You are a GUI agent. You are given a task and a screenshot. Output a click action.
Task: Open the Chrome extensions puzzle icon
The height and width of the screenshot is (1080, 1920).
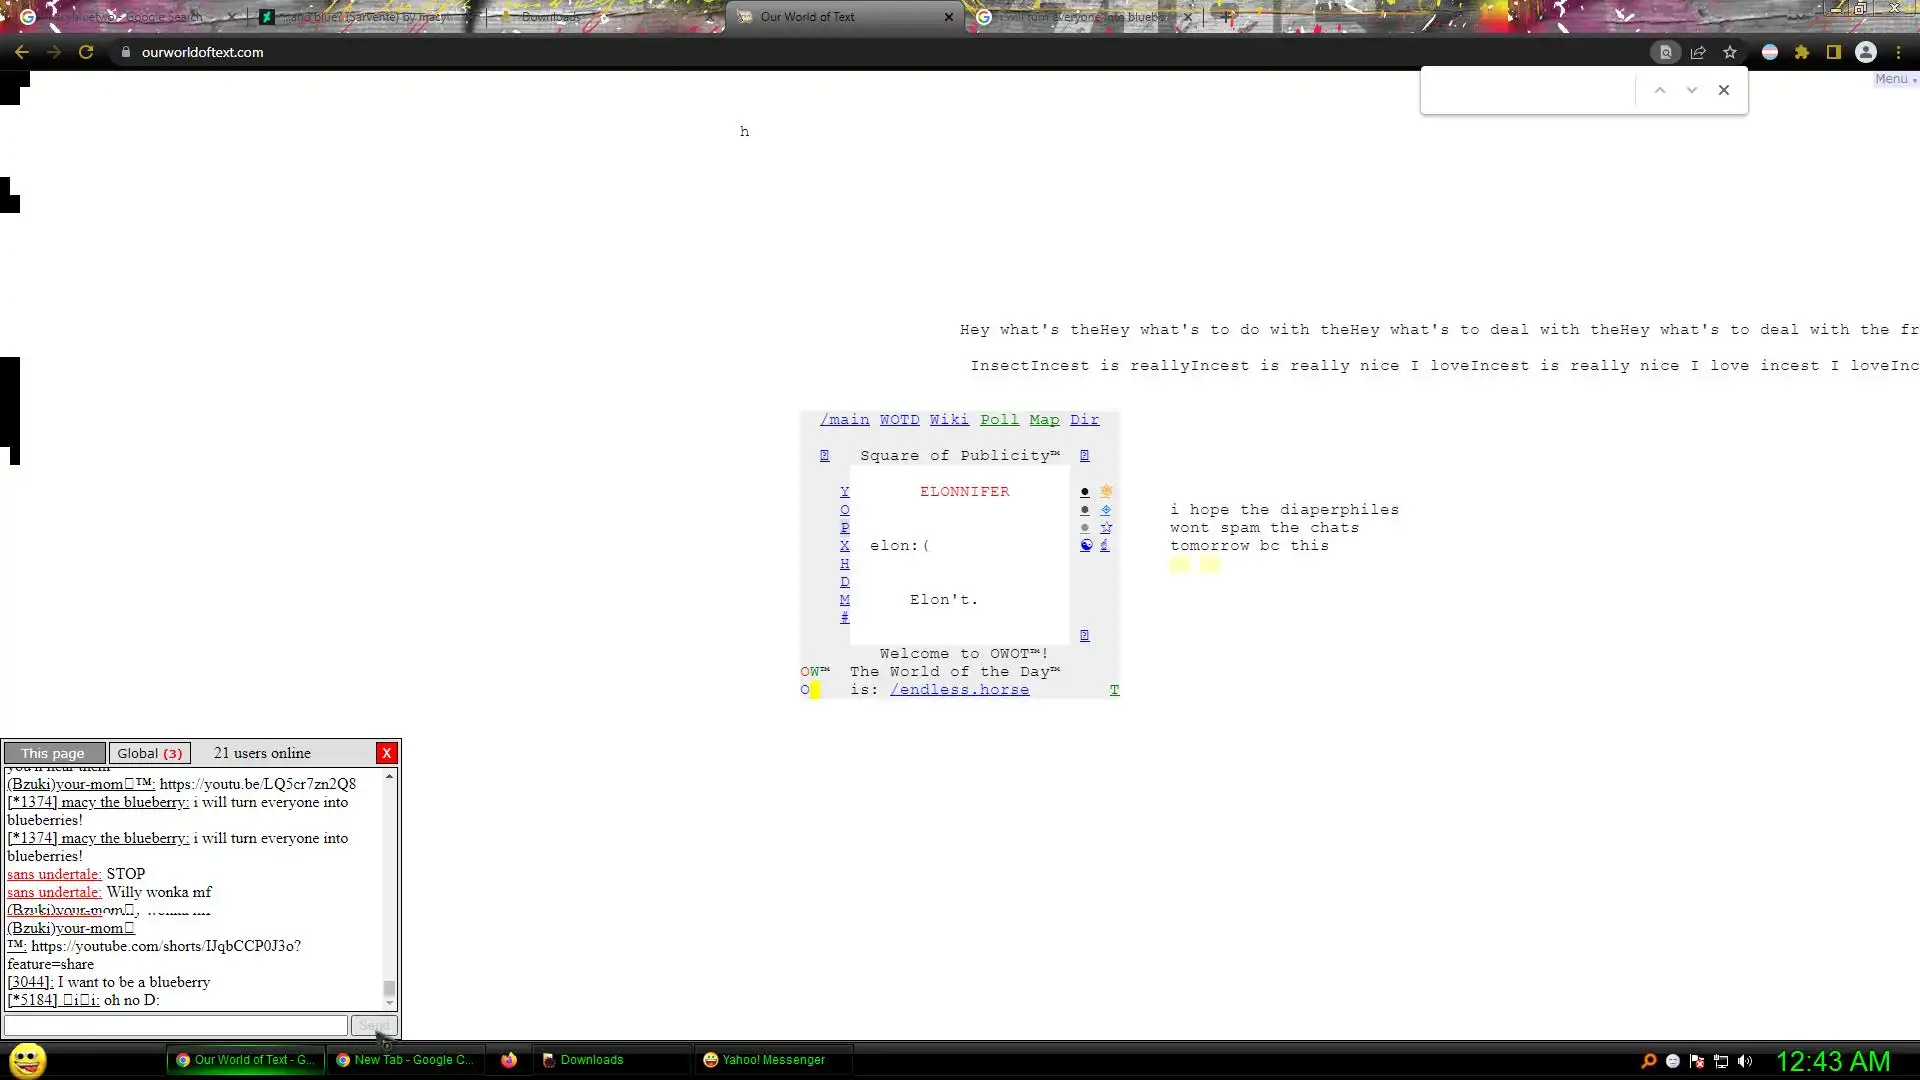click(x=1801, y=52)
